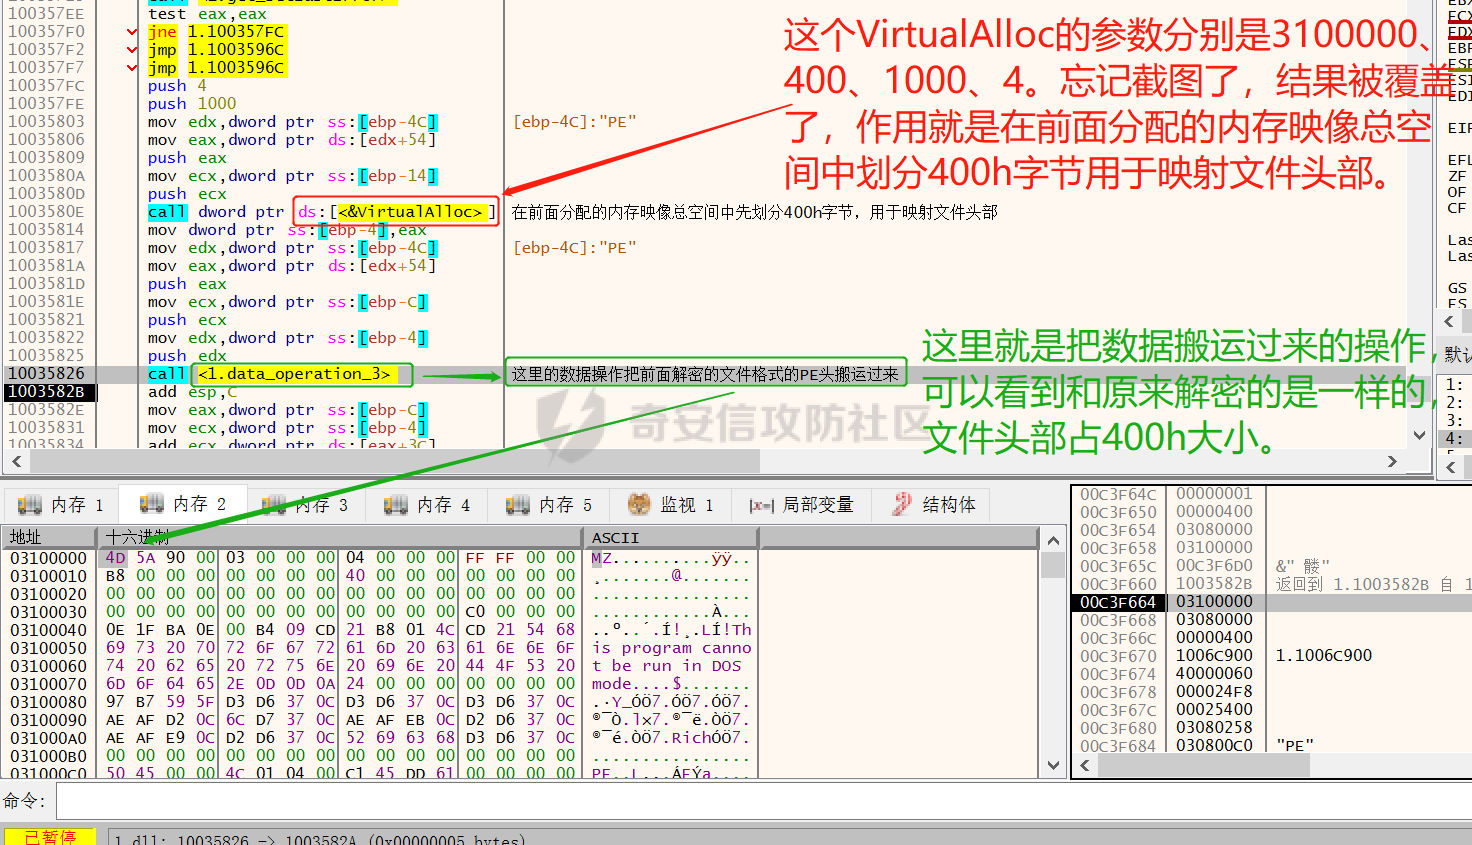The height and width of the screenshot is (845, 1472).
Task: Click the ZF flag in registers panel
Action: pos(1457,176)
